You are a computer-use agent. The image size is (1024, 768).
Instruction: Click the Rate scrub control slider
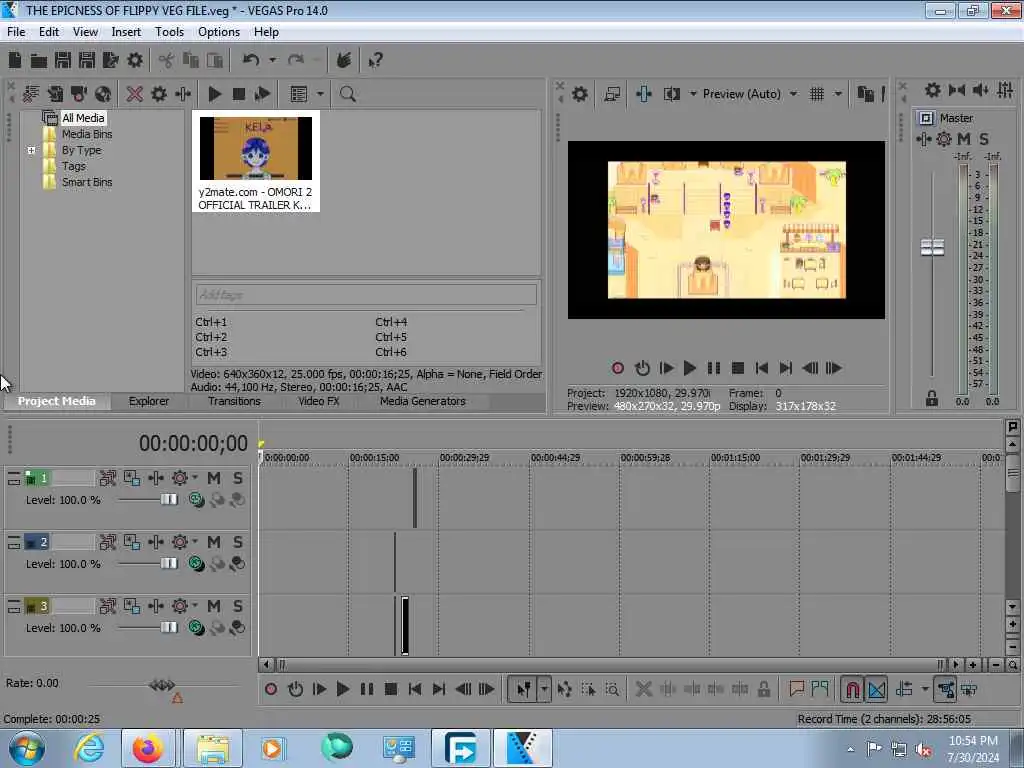[x=162, y=685]
